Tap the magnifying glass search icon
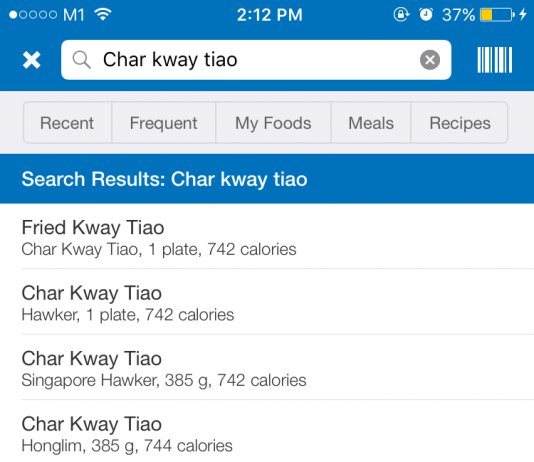Screen dimensions: 534x462 [81, 60]
